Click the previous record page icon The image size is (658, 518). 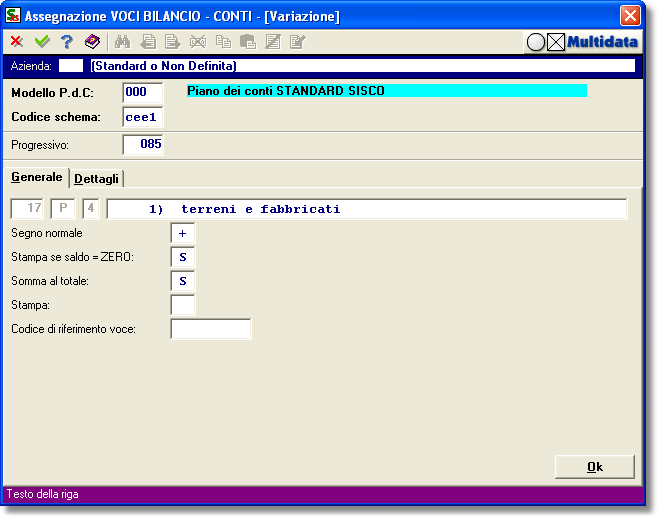148,42
